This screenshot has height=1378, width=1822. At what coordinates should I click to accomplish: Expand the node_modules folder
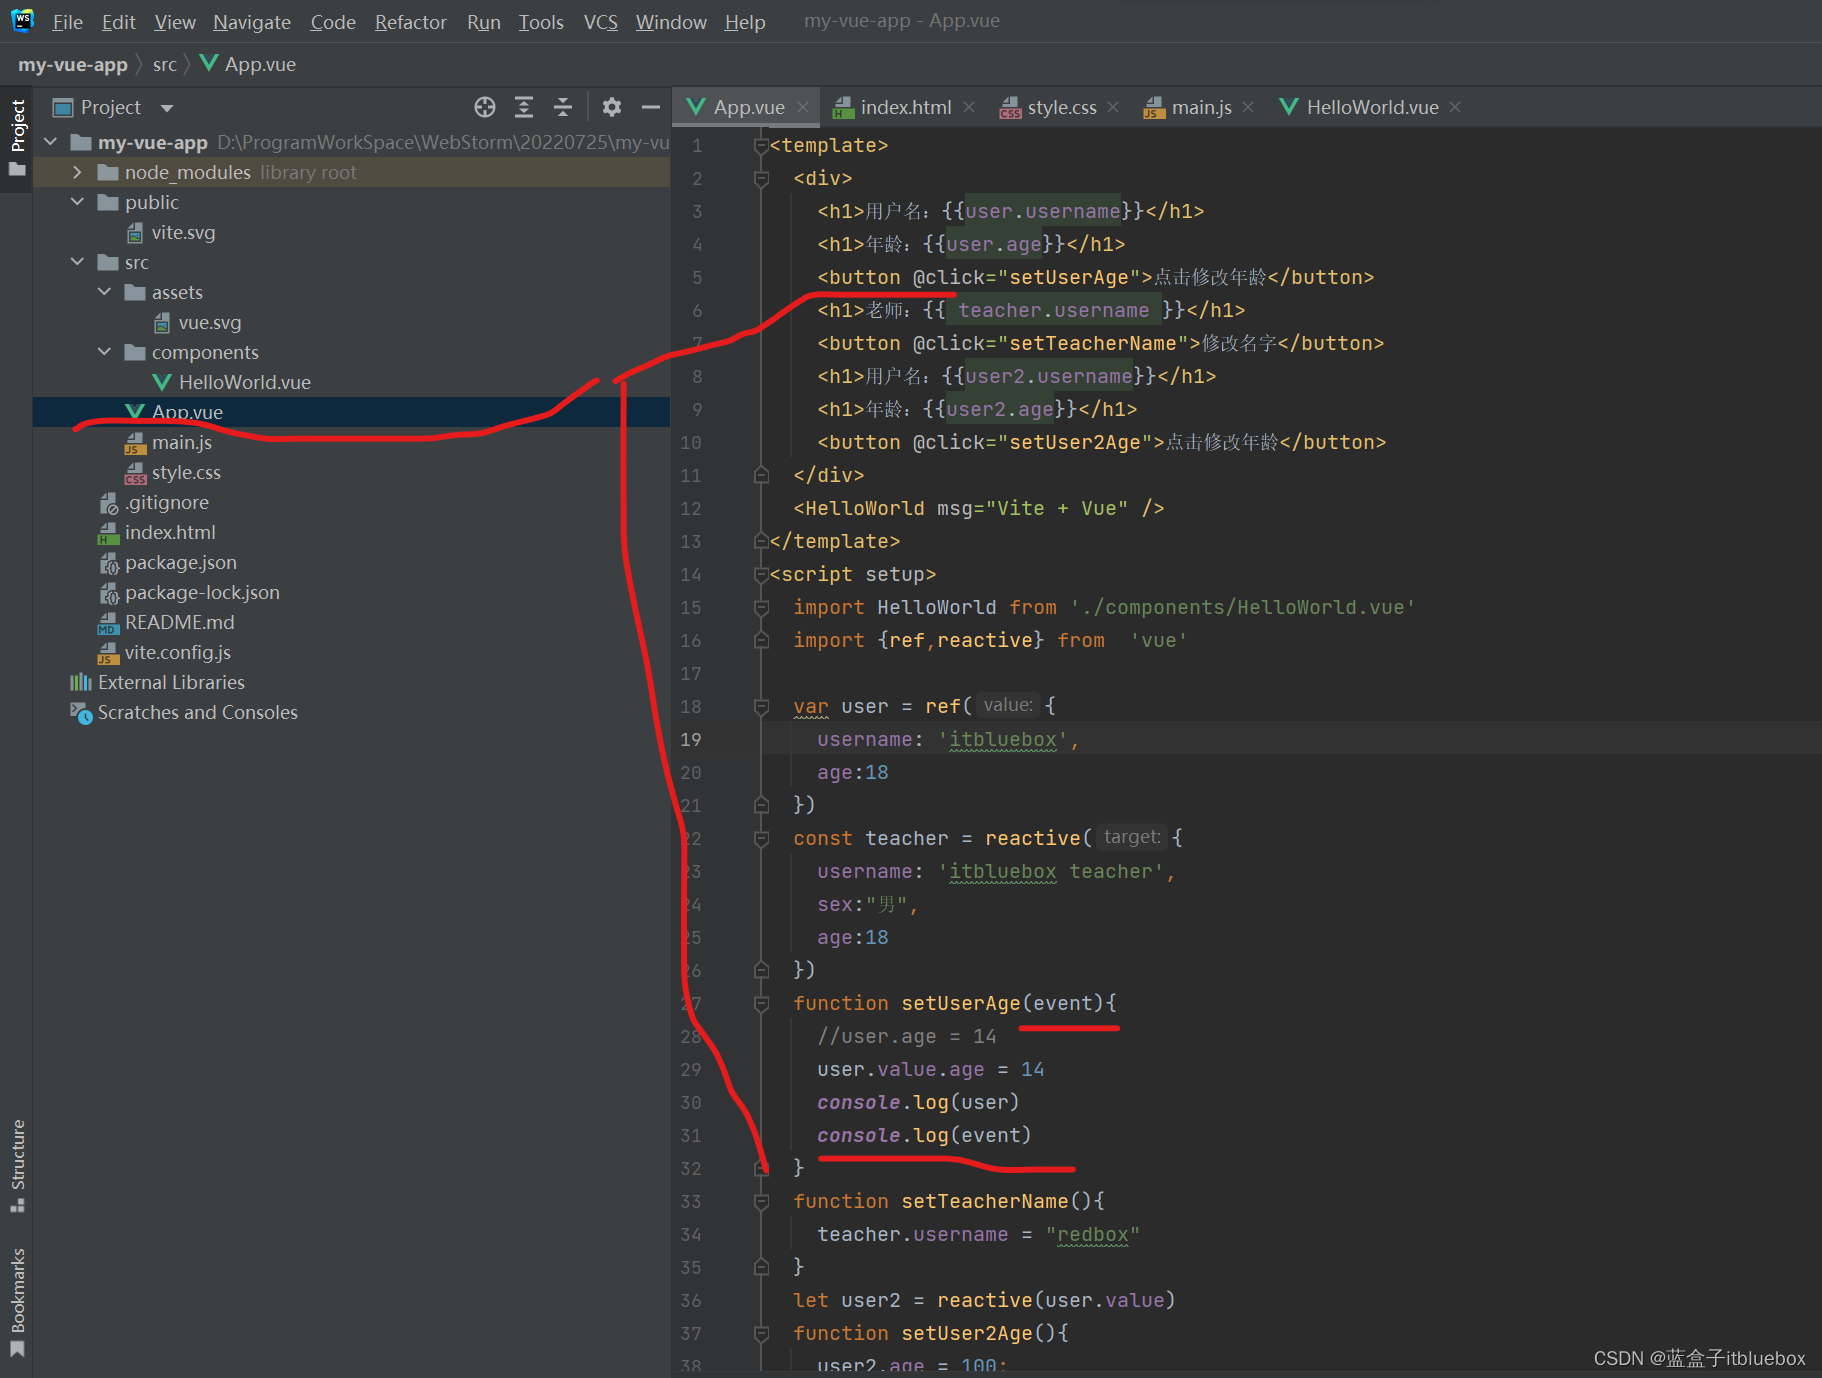(x=77, y=172)
